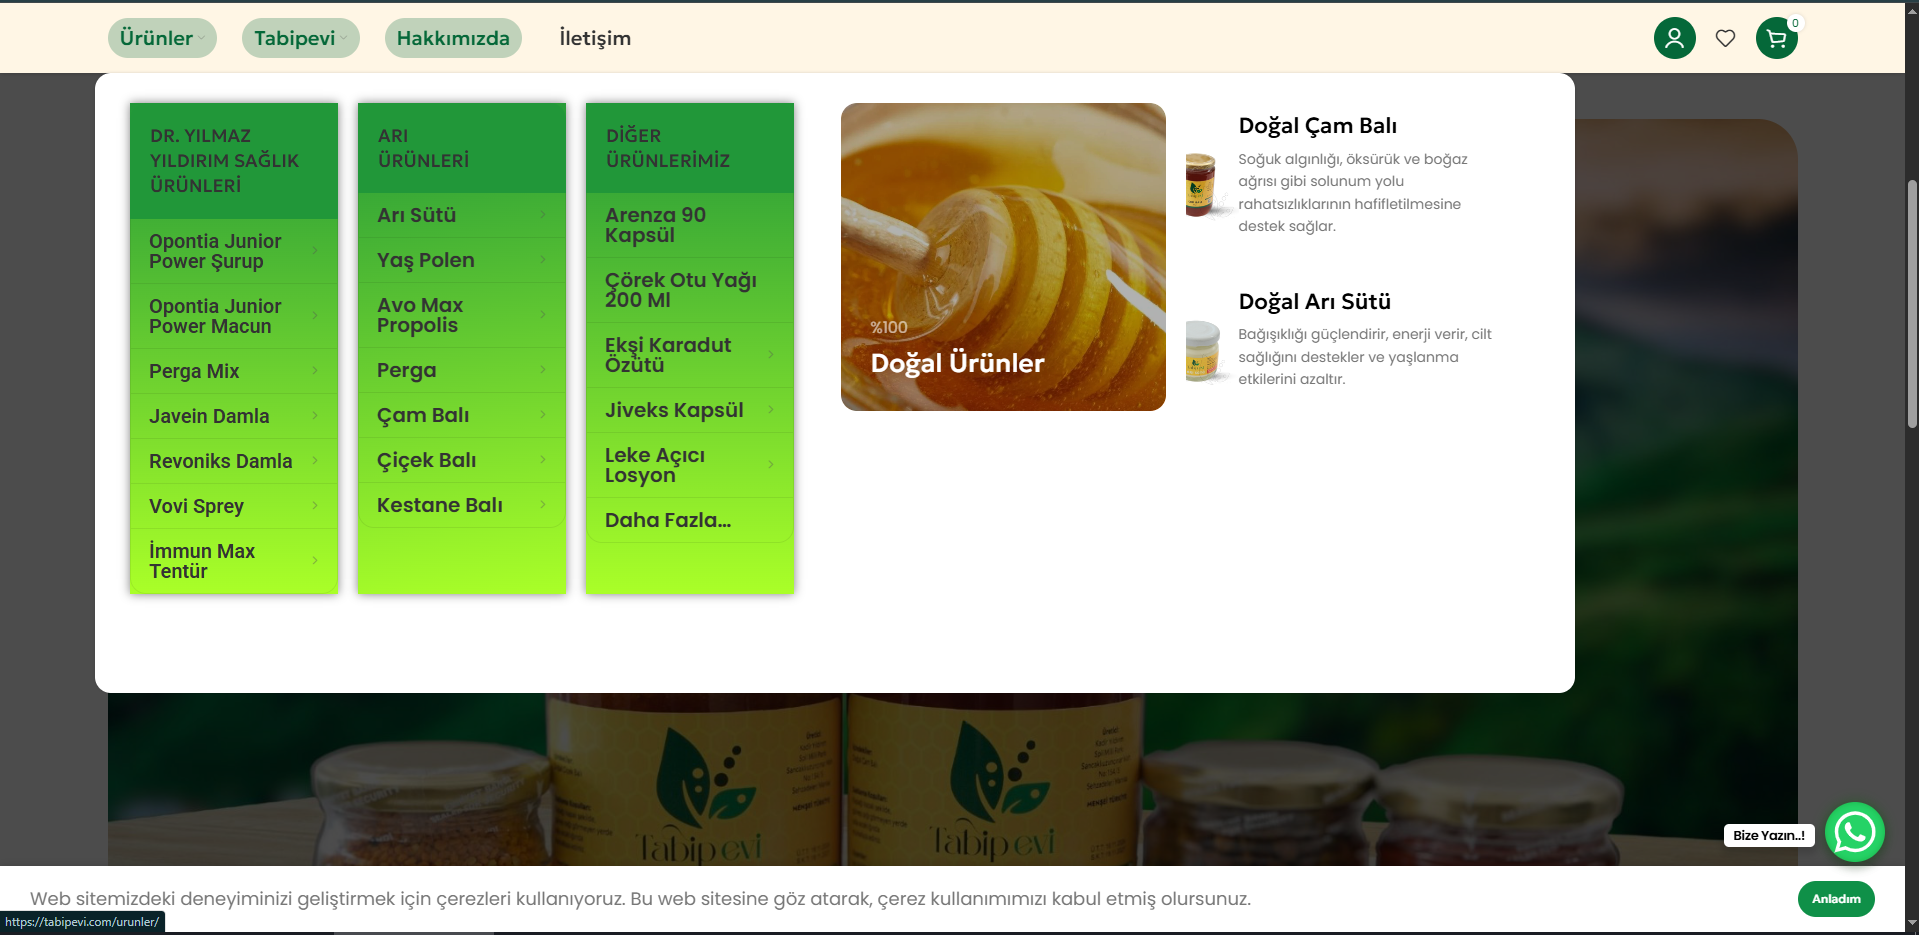
Task: Click the wishlist heart icon
Action: click(x=1725, y=38)
